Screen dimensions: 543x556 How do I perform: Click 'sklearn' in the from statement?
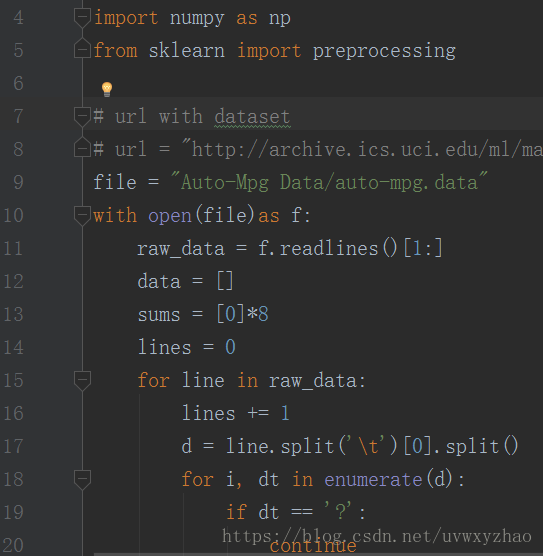point(187,50)
